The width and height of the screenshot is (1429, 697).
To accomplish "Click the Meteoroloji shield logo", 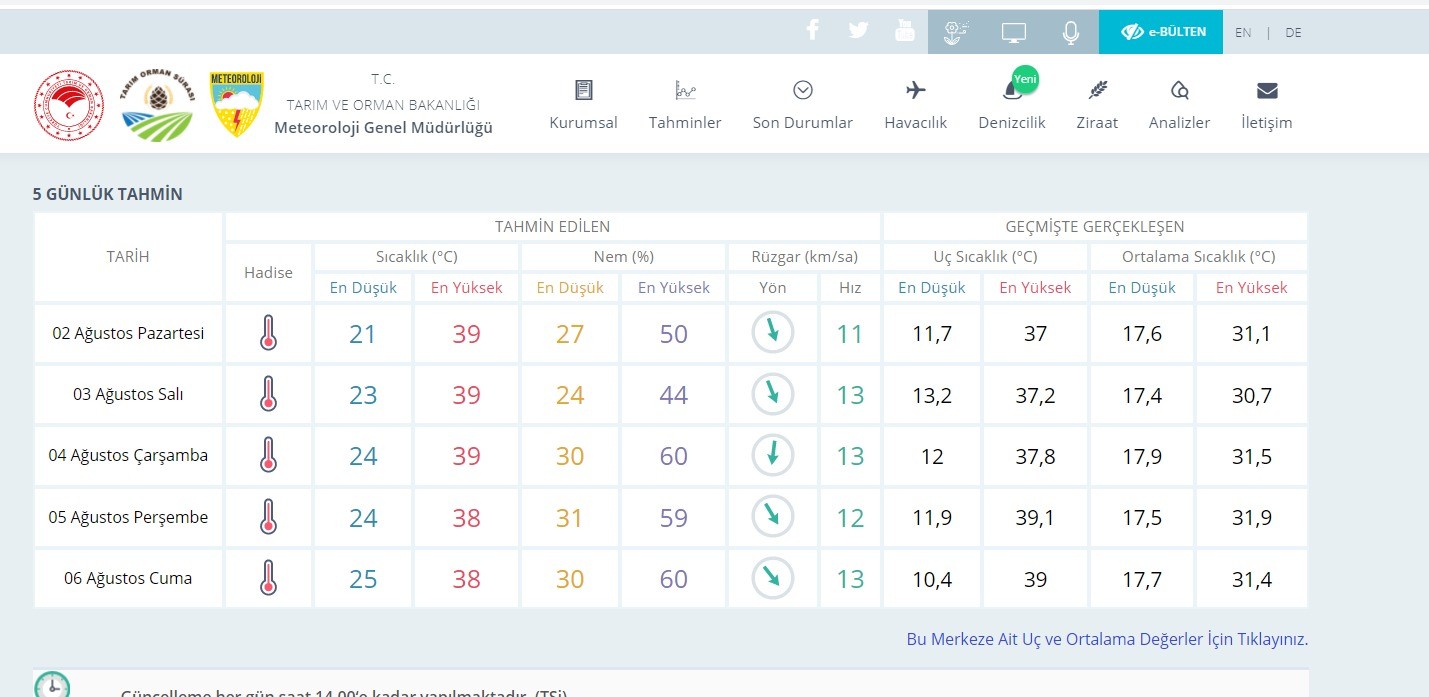I will pyautogui.click(x=236, y=104).
